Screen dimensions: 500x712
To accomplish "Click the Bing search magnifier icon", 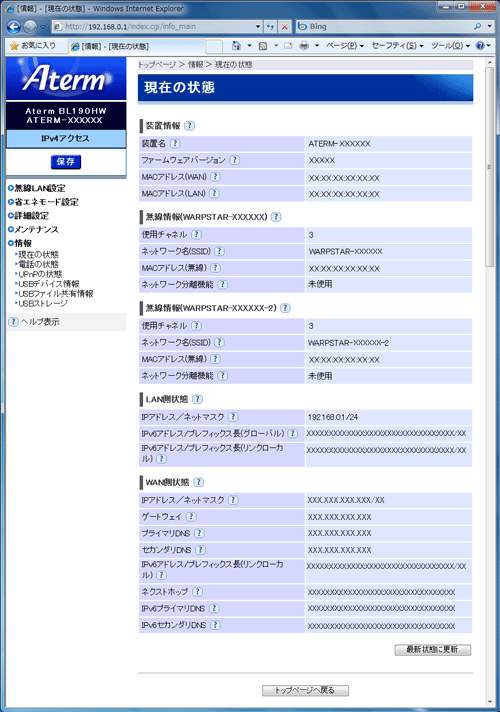I will pos(478,27).
